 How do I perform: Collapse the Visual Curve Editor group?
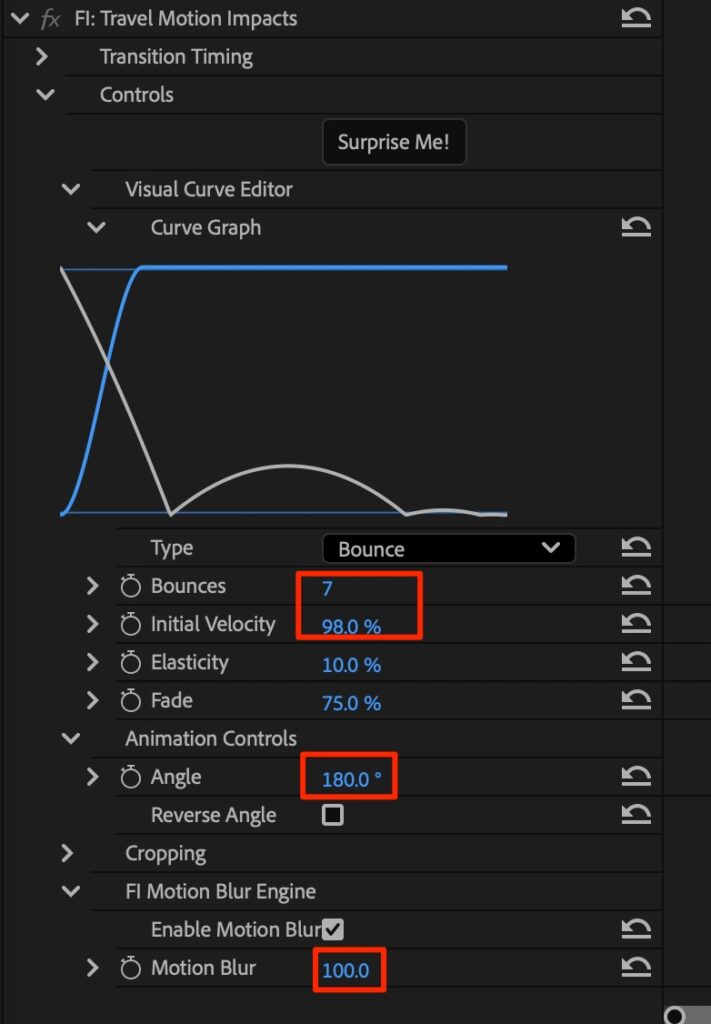pyautogui.click(x=70, y=189)
